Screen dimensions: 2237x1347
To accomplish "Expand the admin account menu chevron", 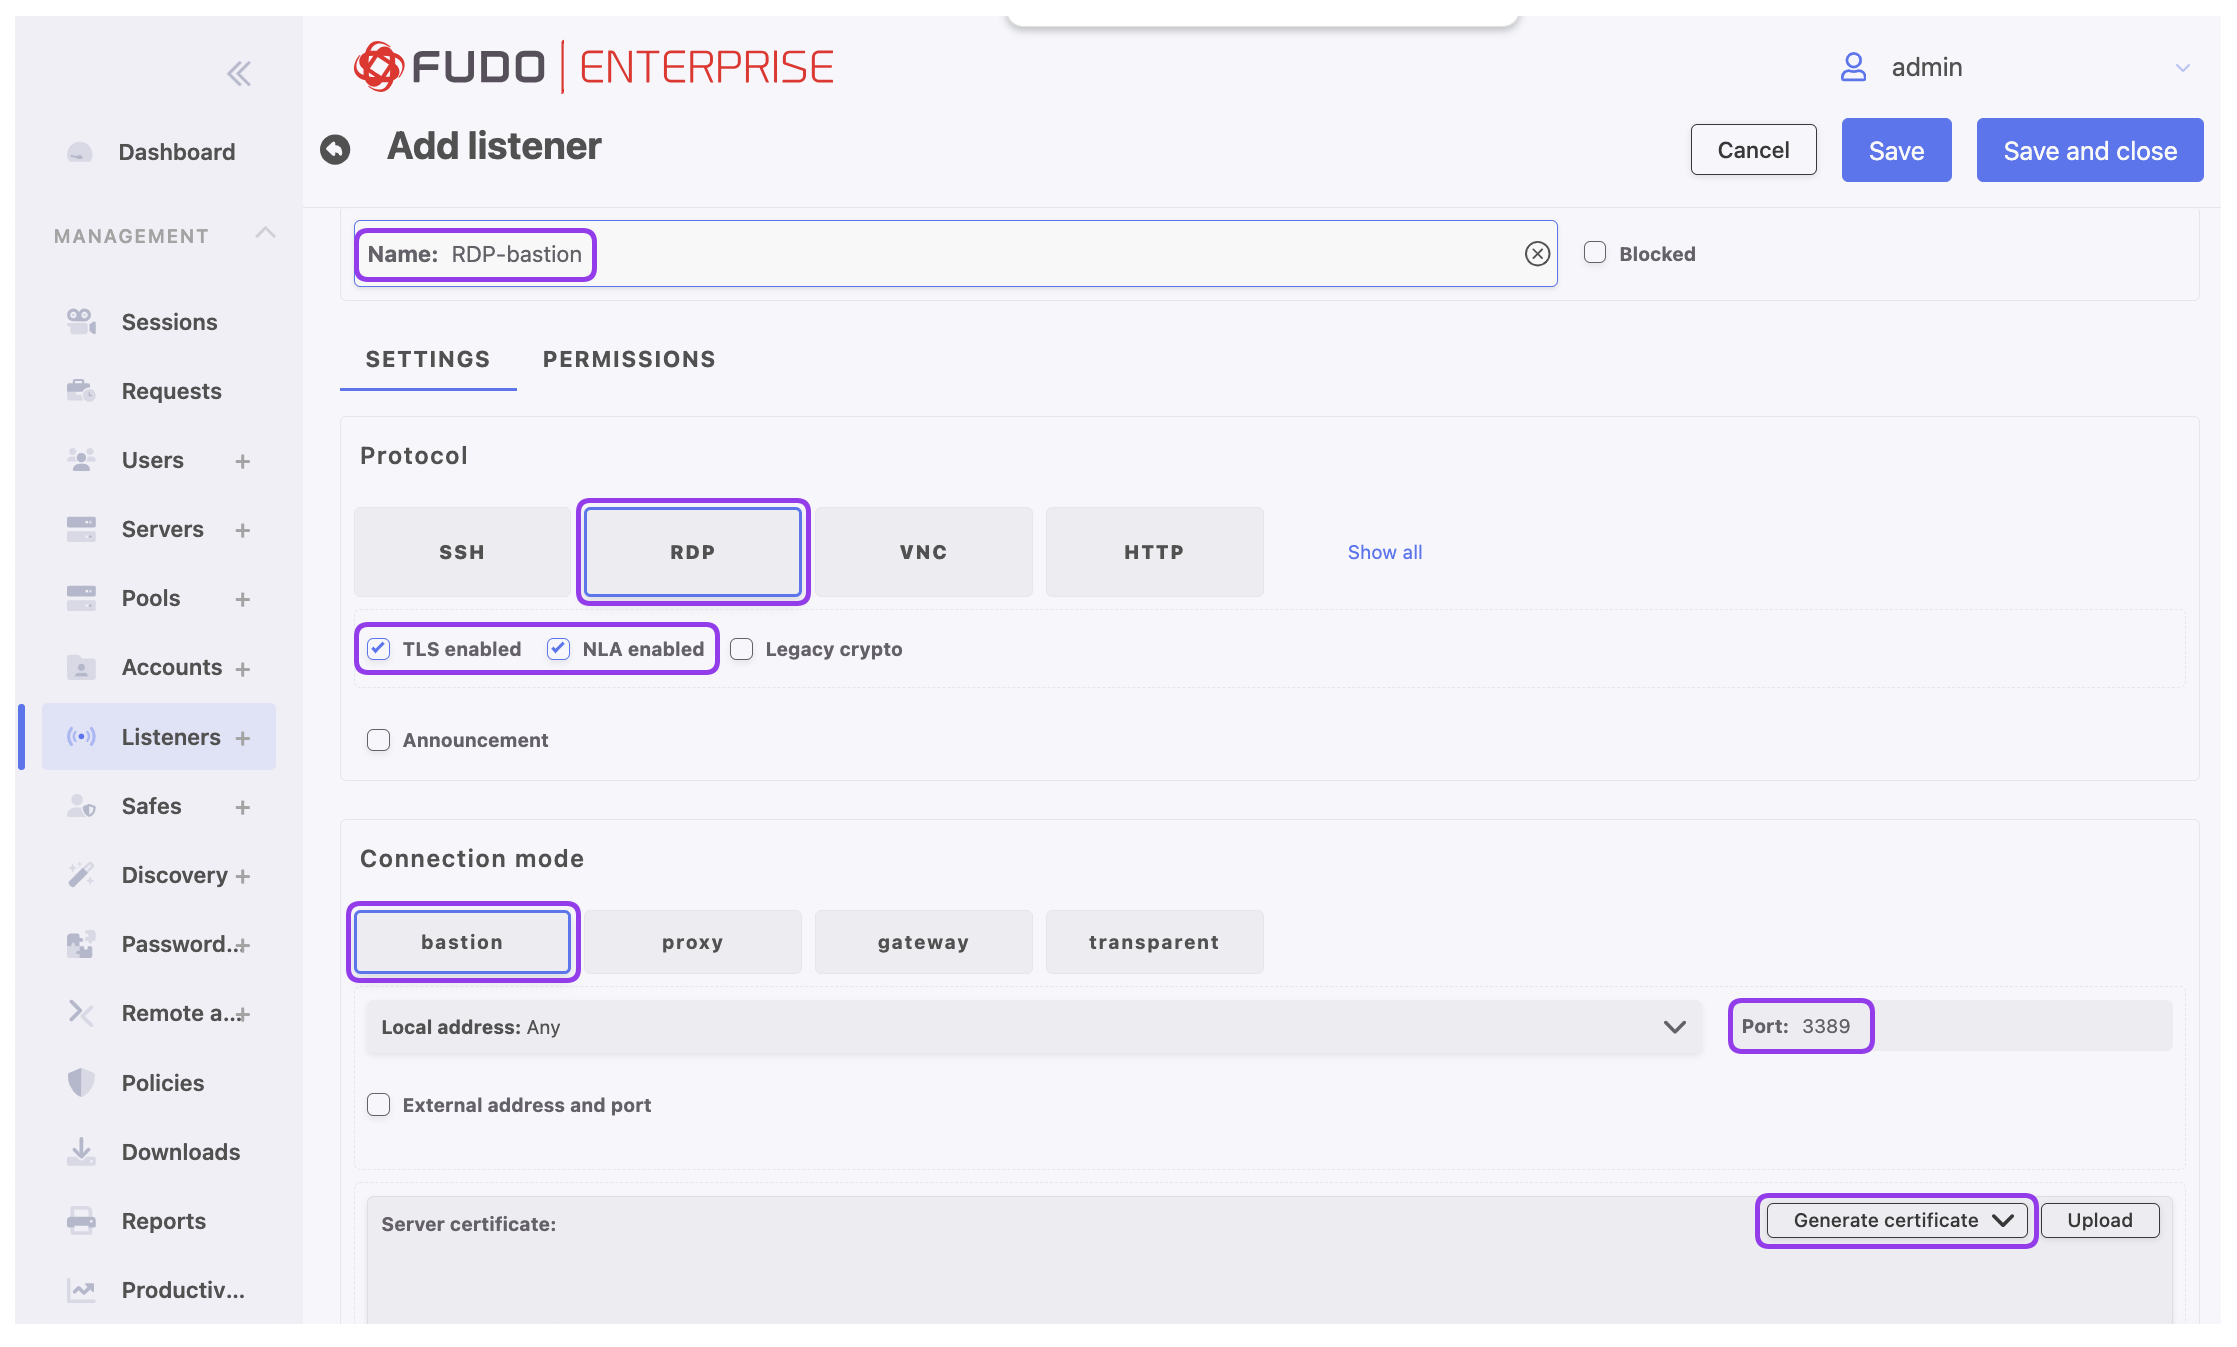I will click(2183, 68).
